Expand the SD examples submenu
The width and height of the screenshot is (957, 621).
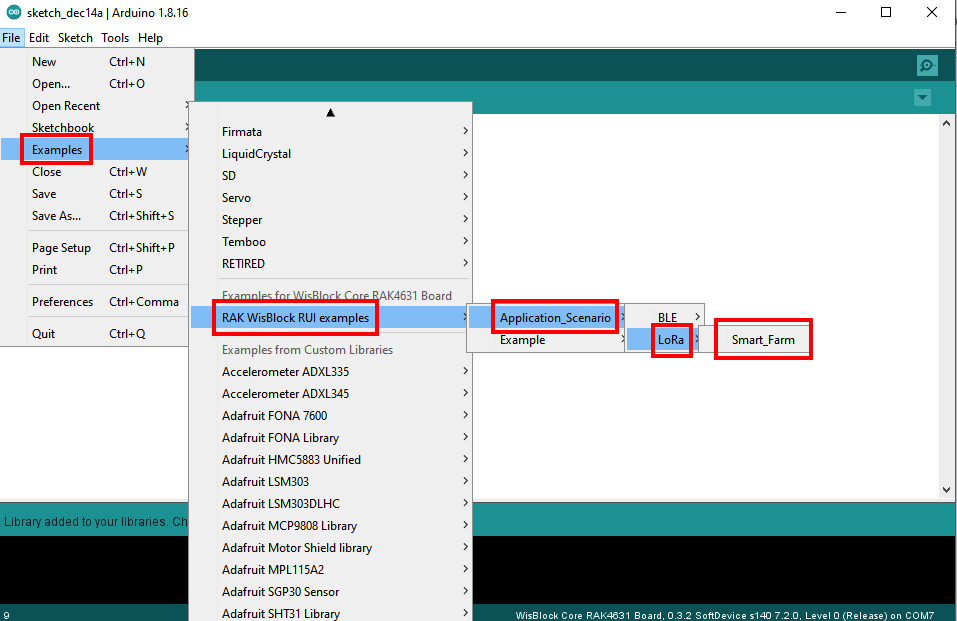pyautogui.click(x=330, y=175)
